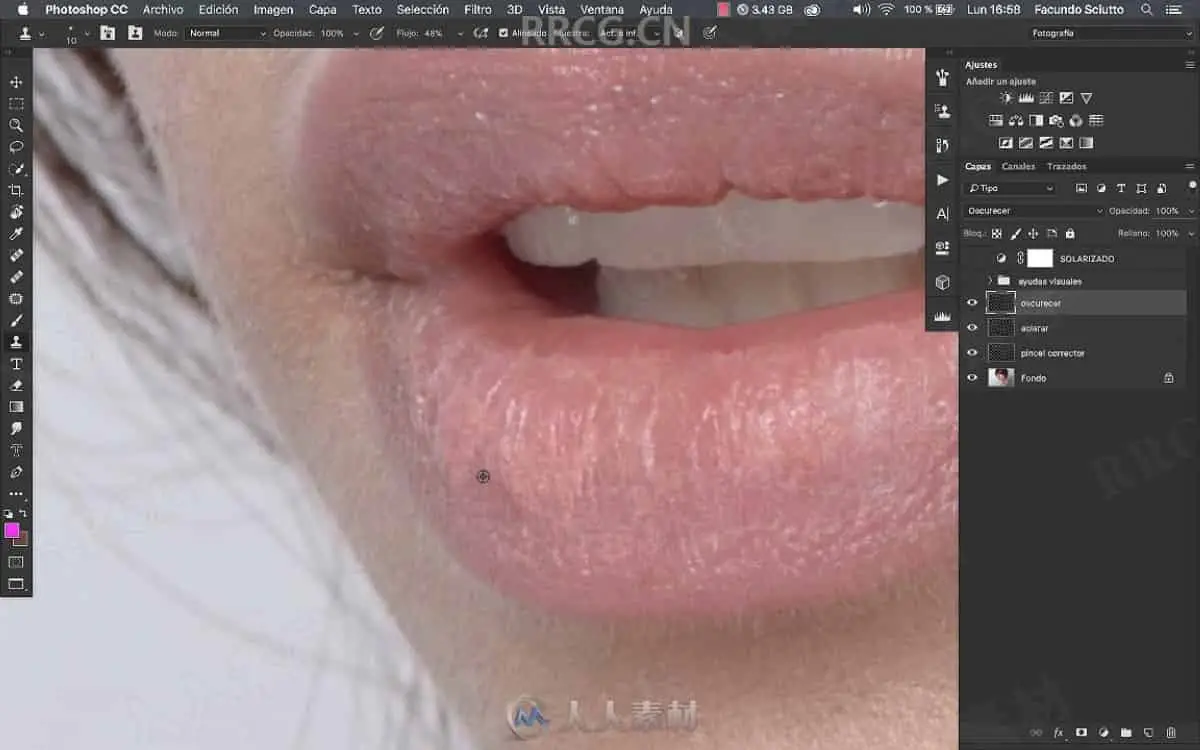Hide the aclarar layer

pyautogui.click(x=972, y=328)
